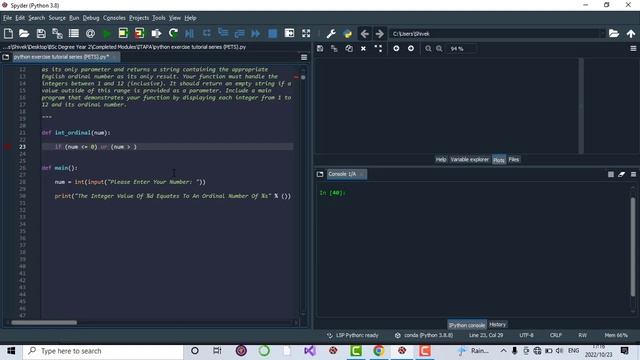Save all files from the toolbar
The width and height of the screenshot is (640, 360).
(x=57, y=33)
